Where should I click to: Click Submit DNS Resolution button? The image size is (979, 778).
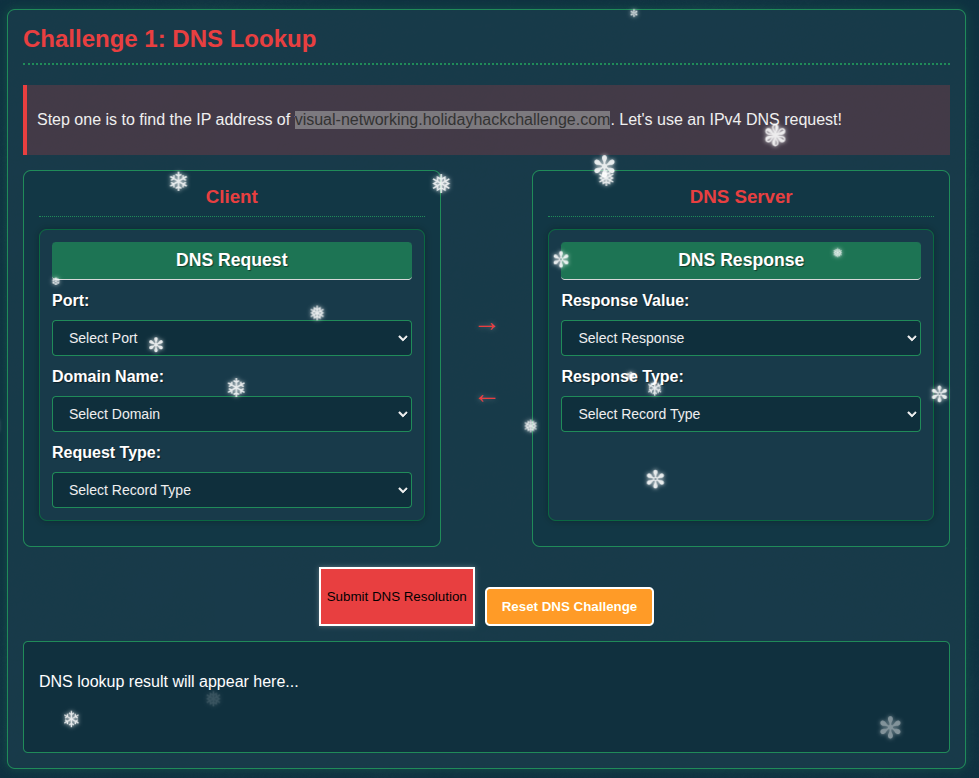[x=396, y=597]
